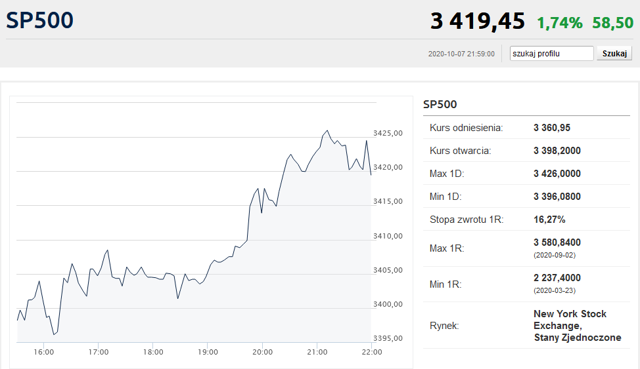The height and width of the screenshot is (369, 640).
Task: Click the 3 419,45 current price
Action: (x=477, y=21)
